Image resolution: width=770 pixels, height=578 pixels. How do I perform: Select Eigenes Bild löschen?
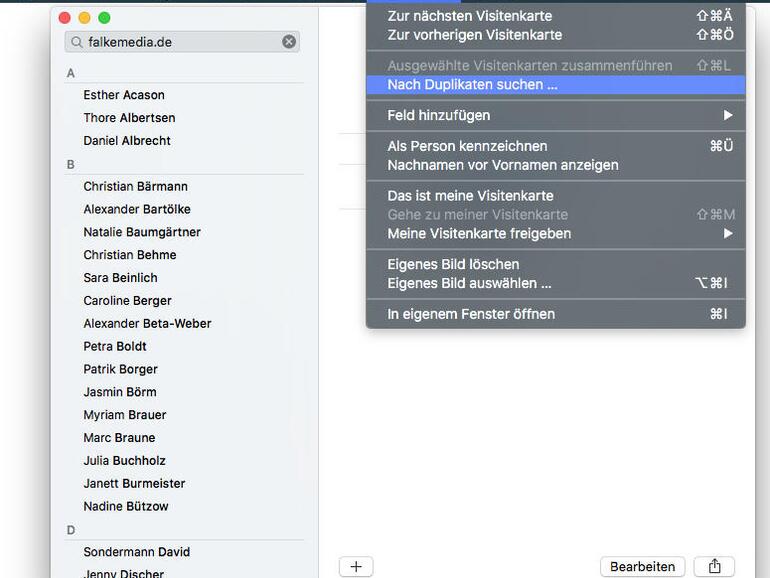[x=453, y=265]
